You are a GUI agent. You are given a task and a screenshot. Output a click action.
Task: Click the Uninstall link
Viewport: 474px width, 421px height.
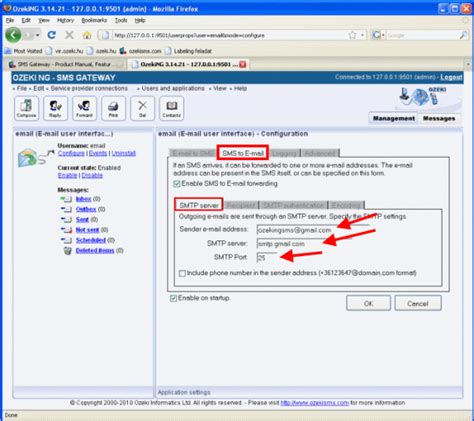point(124,153)
